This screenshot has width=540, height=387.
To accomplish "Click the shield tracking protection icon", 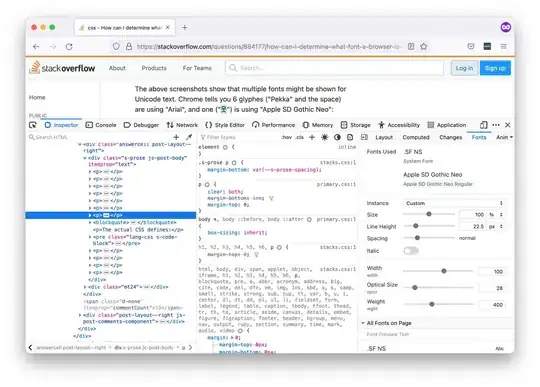I will pyautogui.click(x=116, y=46).
